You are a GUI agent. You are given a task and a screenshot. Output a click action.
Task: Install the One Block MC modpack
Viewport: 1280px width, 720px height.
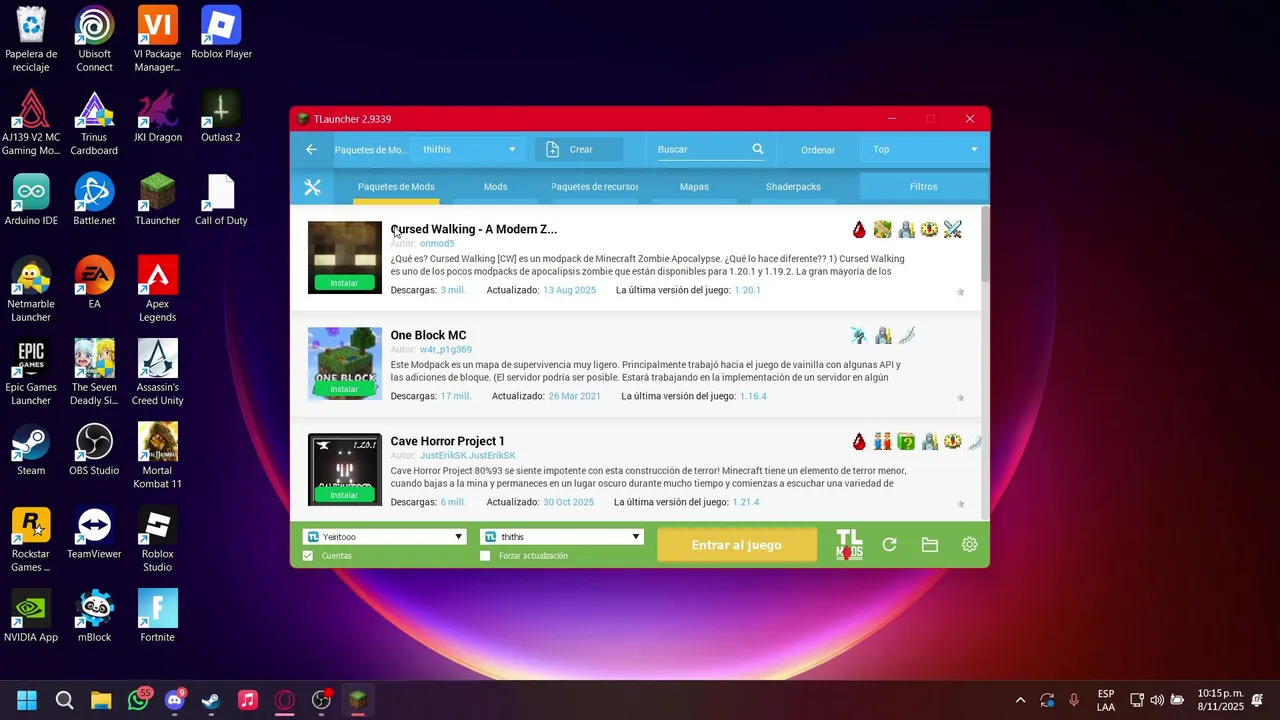click(344, 389)
